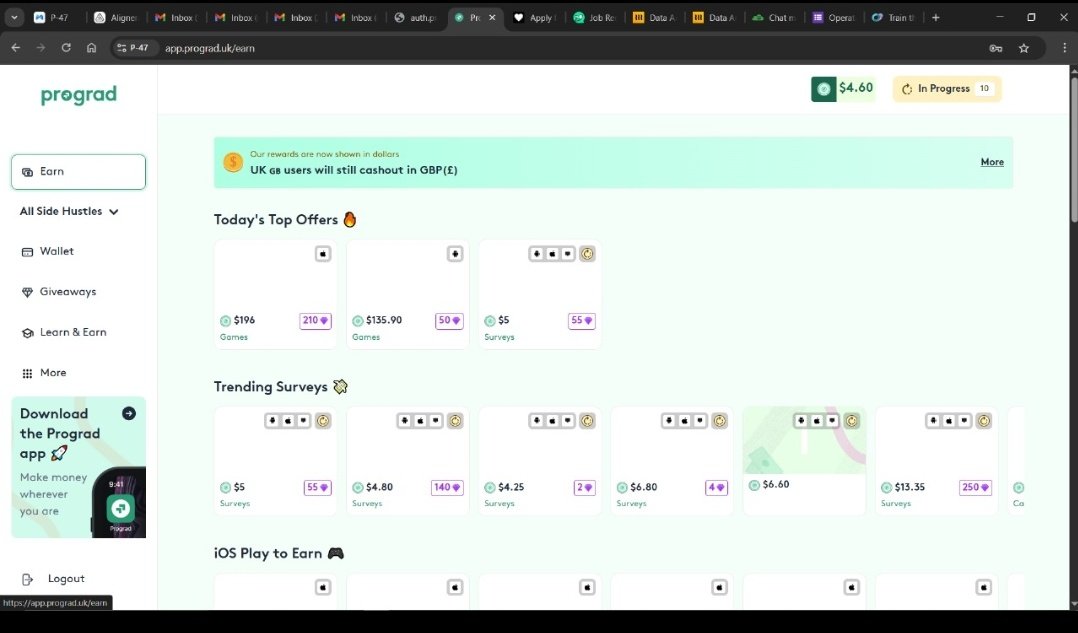The image size is (1078, 633).
Task: Open a new browser tab
Action: [x=936, y=18]
